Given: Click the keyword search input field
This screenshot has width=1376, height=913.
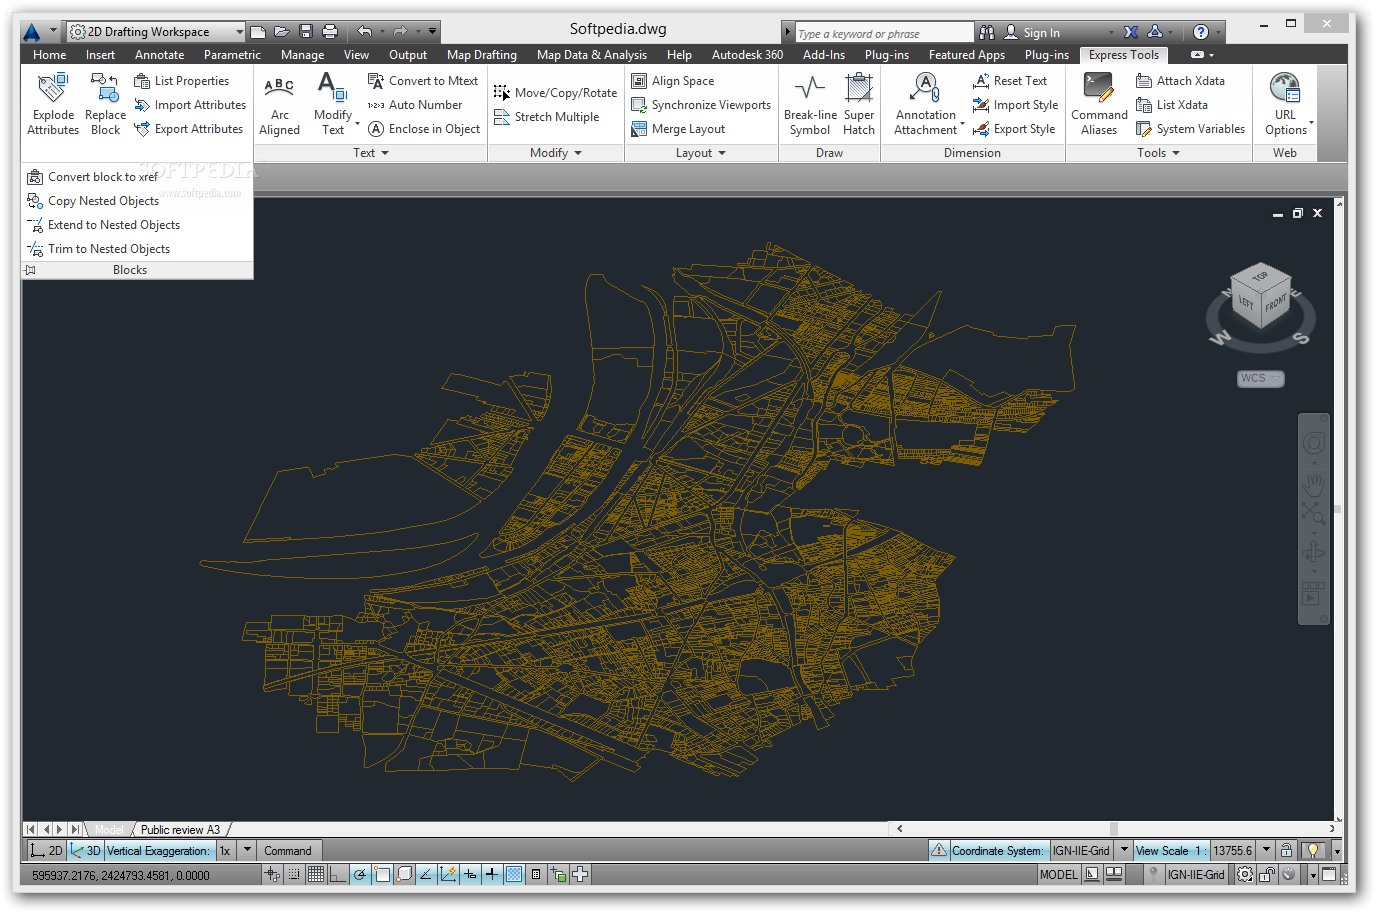Looking at the screenshot, I should pyautogui.click(x=884, y=33).
